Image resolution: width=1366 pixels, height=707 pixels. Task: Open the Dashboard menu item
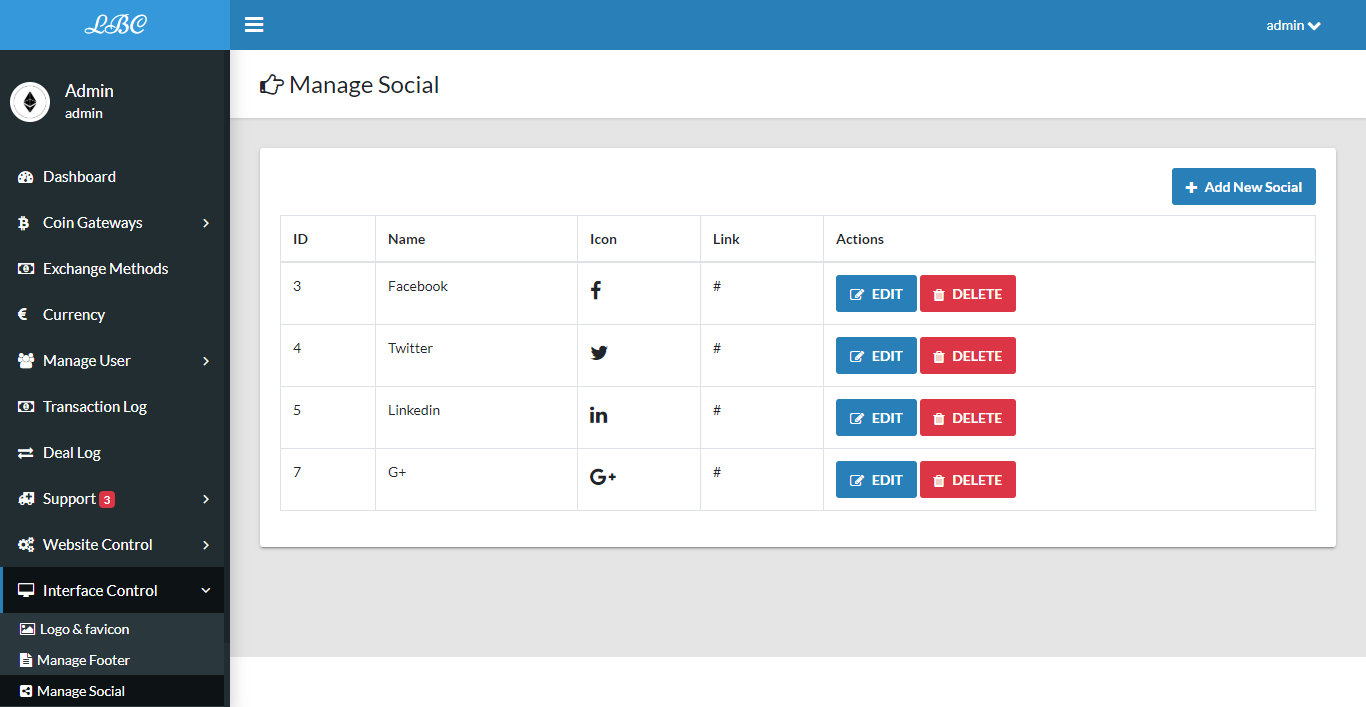point(79,177)
